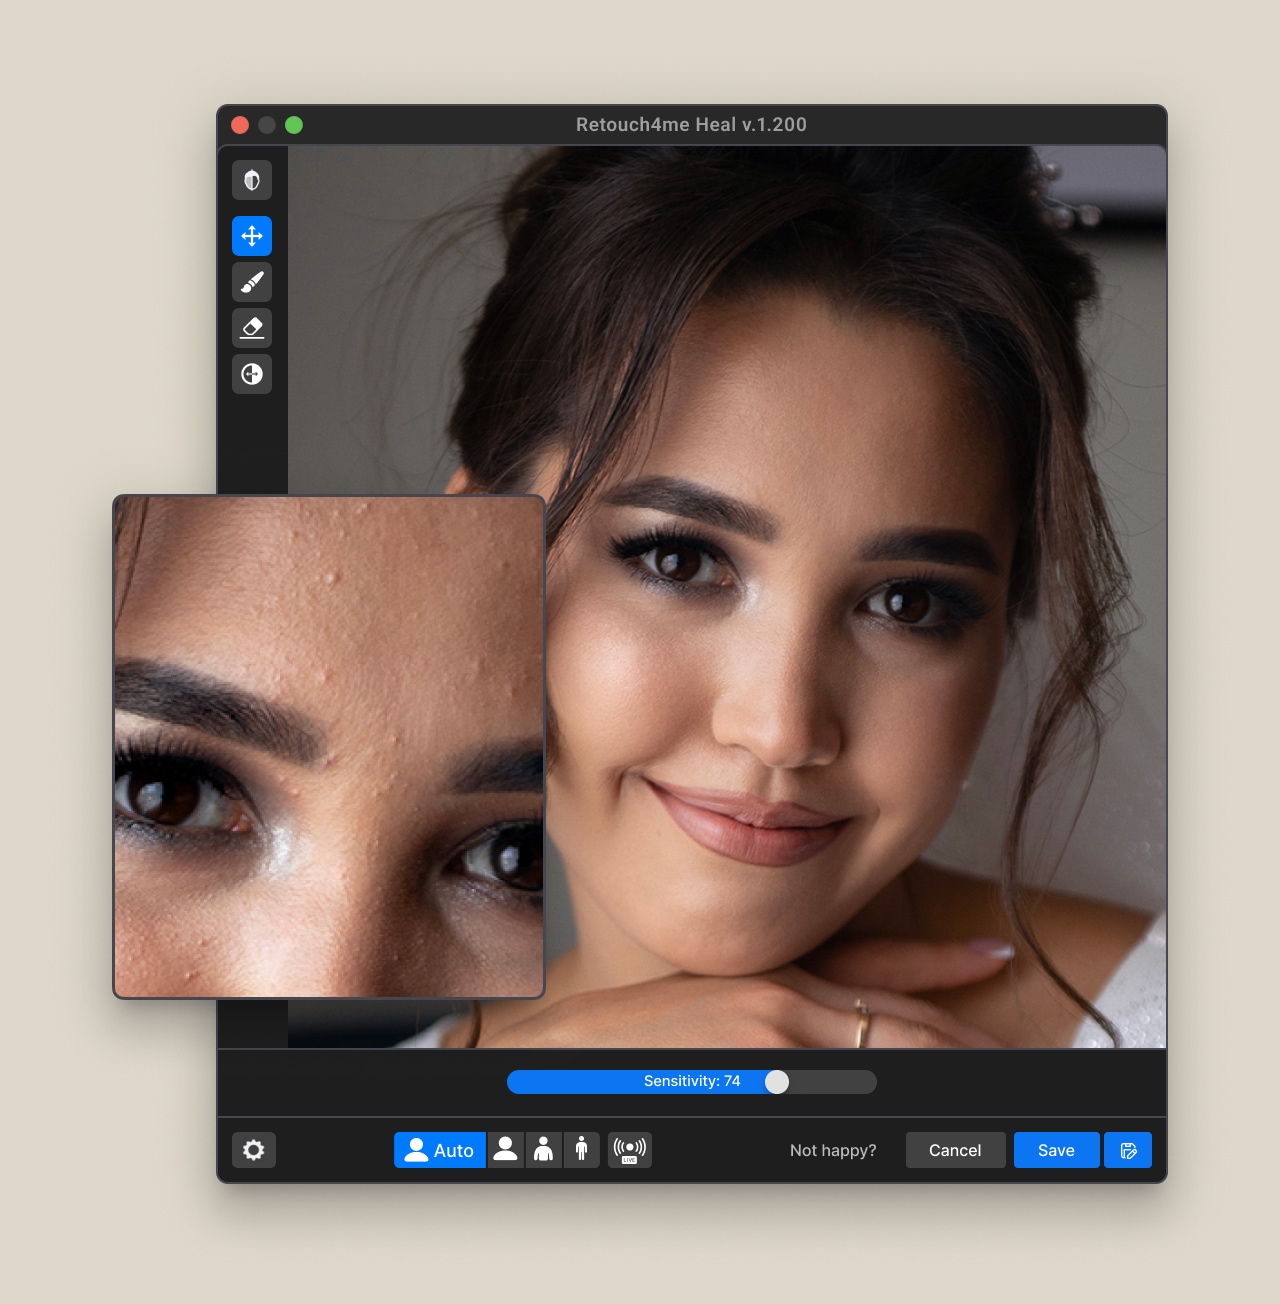The width and height of the screenshot is (1280, 1304).
Task: Click the Sensitivity slider handle
Action: click(x=777, y=1081)
